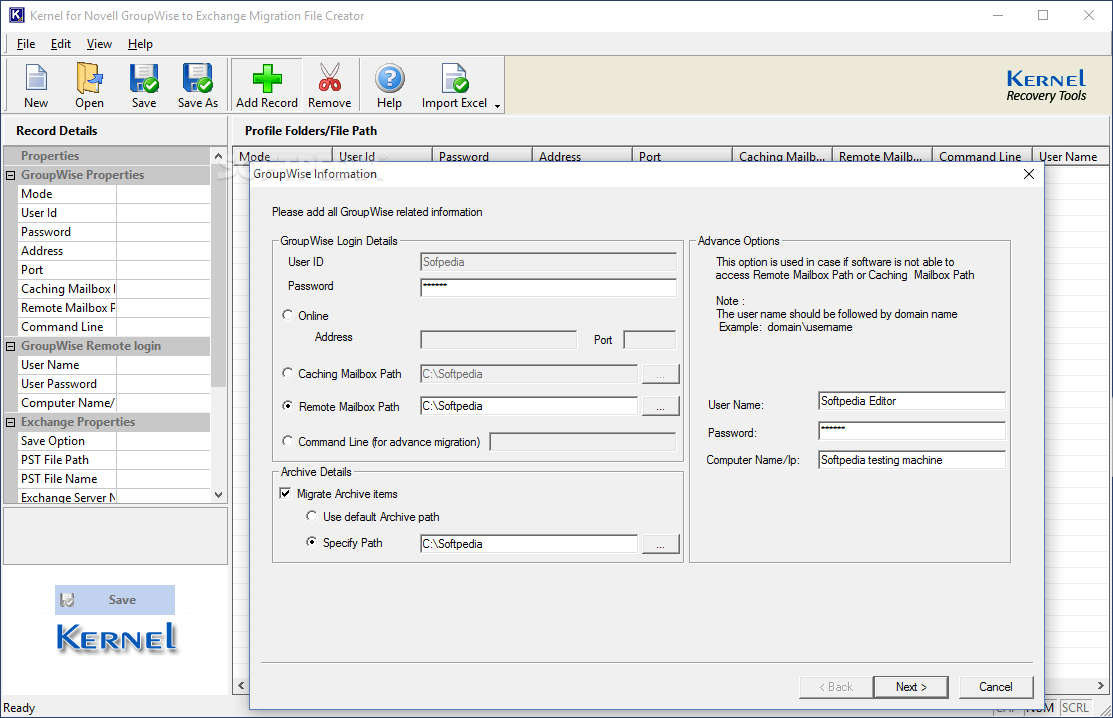Select the Specify Path radio button
The image size is (1113, 718).
pyautogui.click(x=311, y=542)
